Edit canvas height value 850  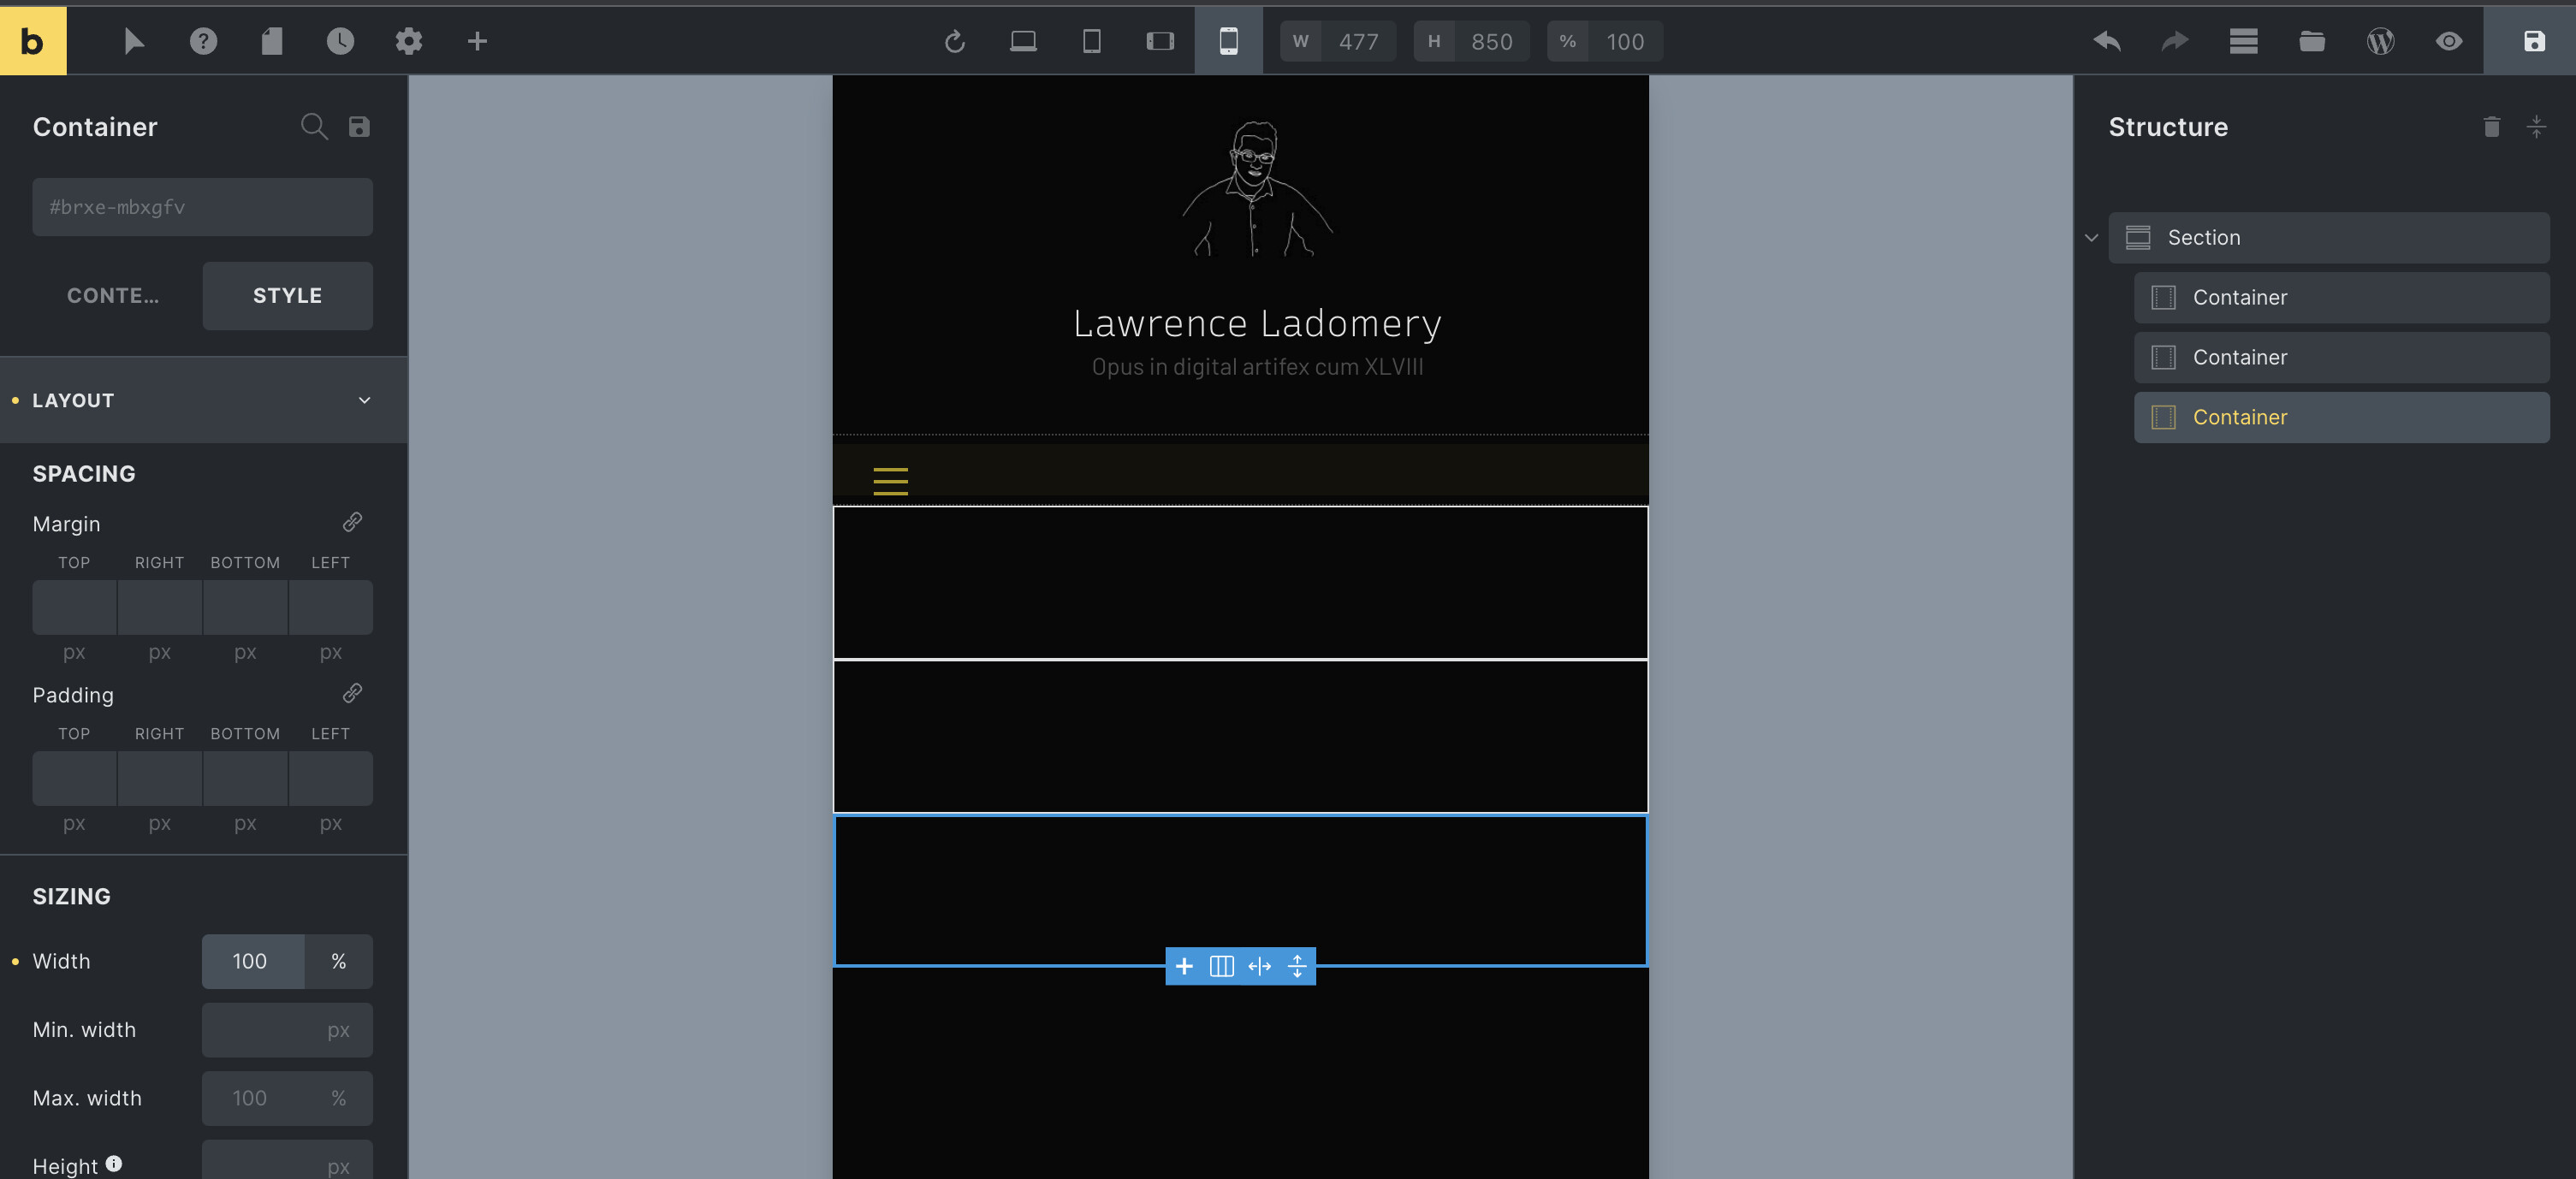coord(1492,41)
